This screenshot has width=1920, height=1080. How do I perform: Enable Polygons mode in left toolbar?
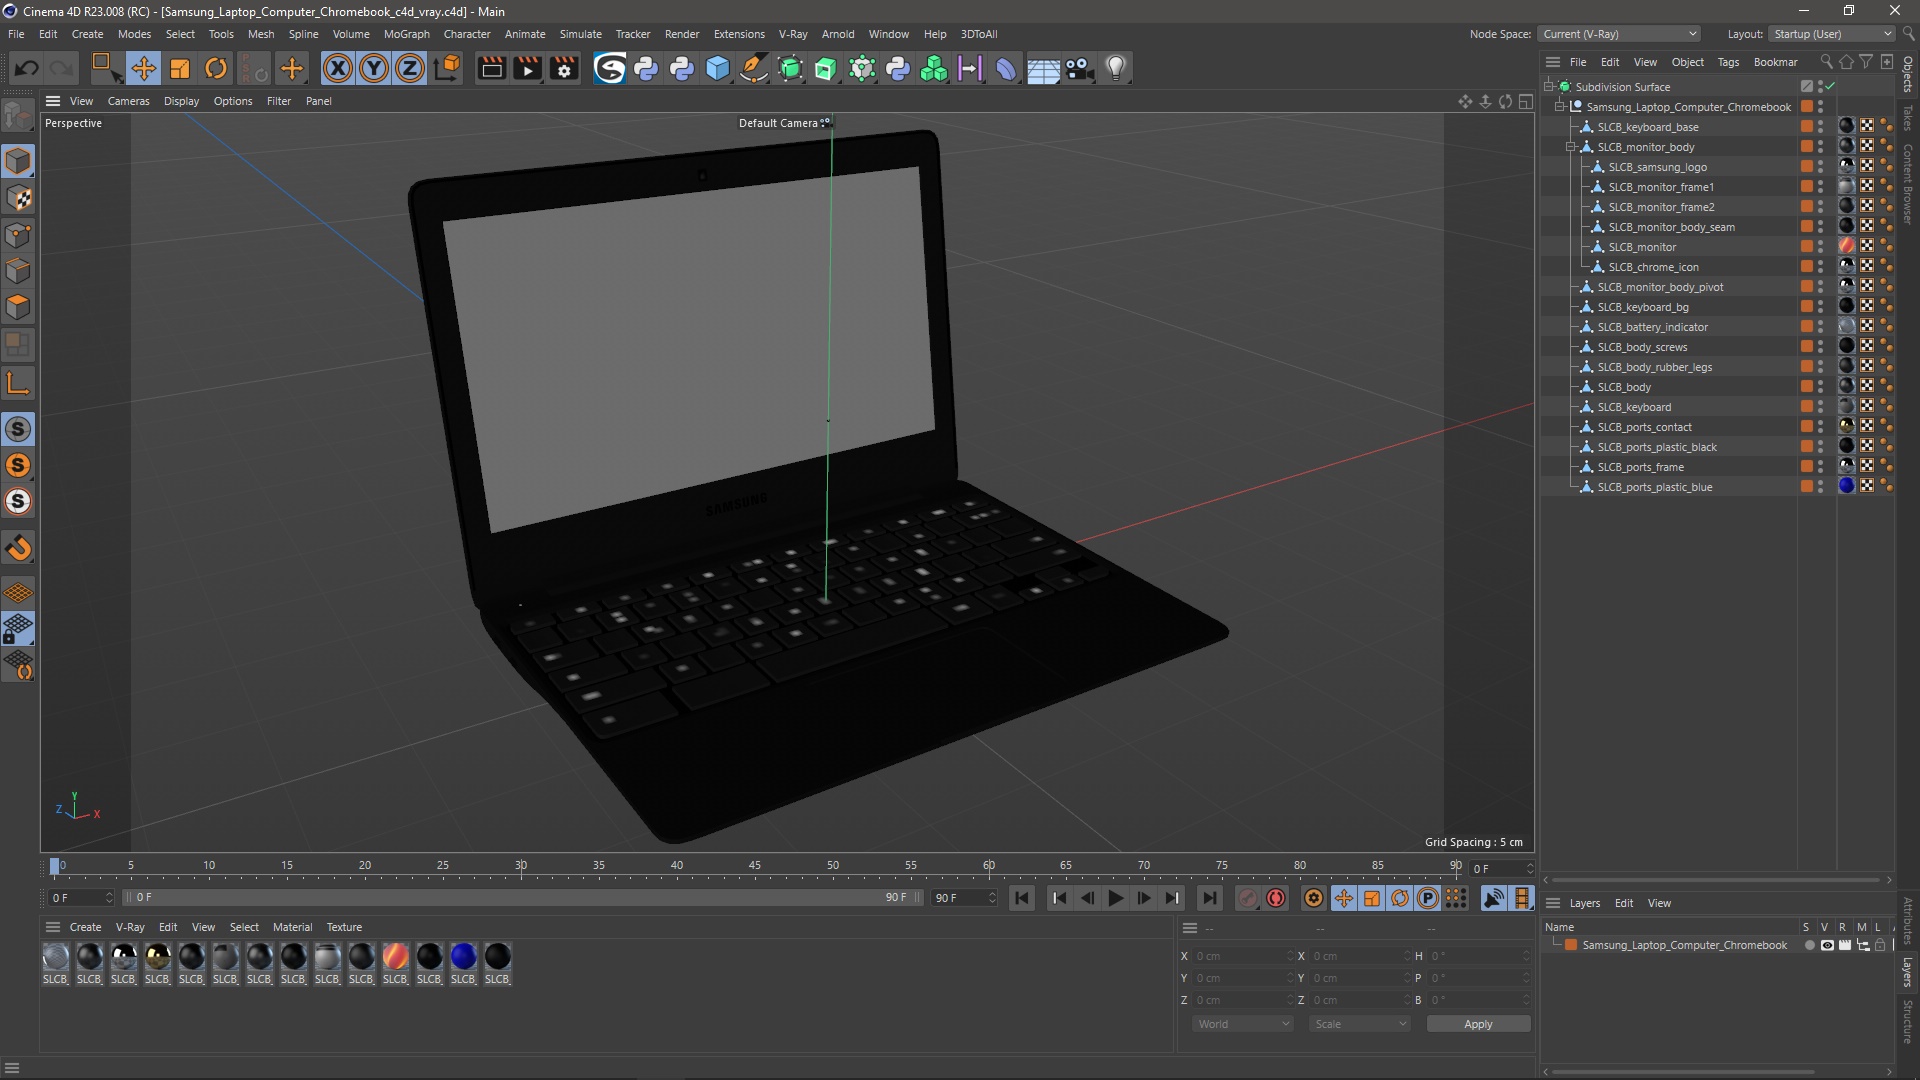point(18,307)
